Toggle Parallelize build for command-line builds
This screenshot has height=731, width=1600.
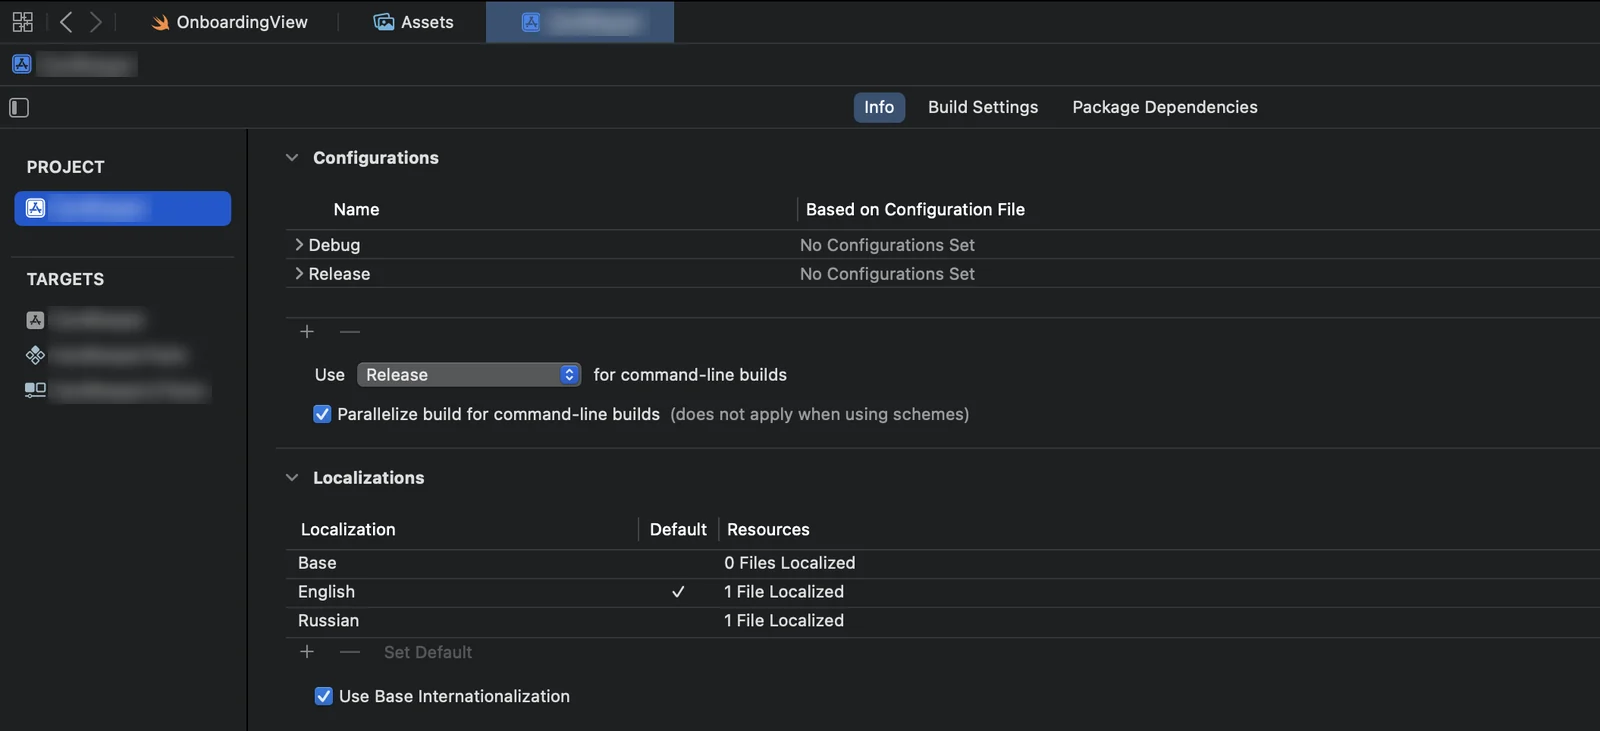click(x=322, y=414)
